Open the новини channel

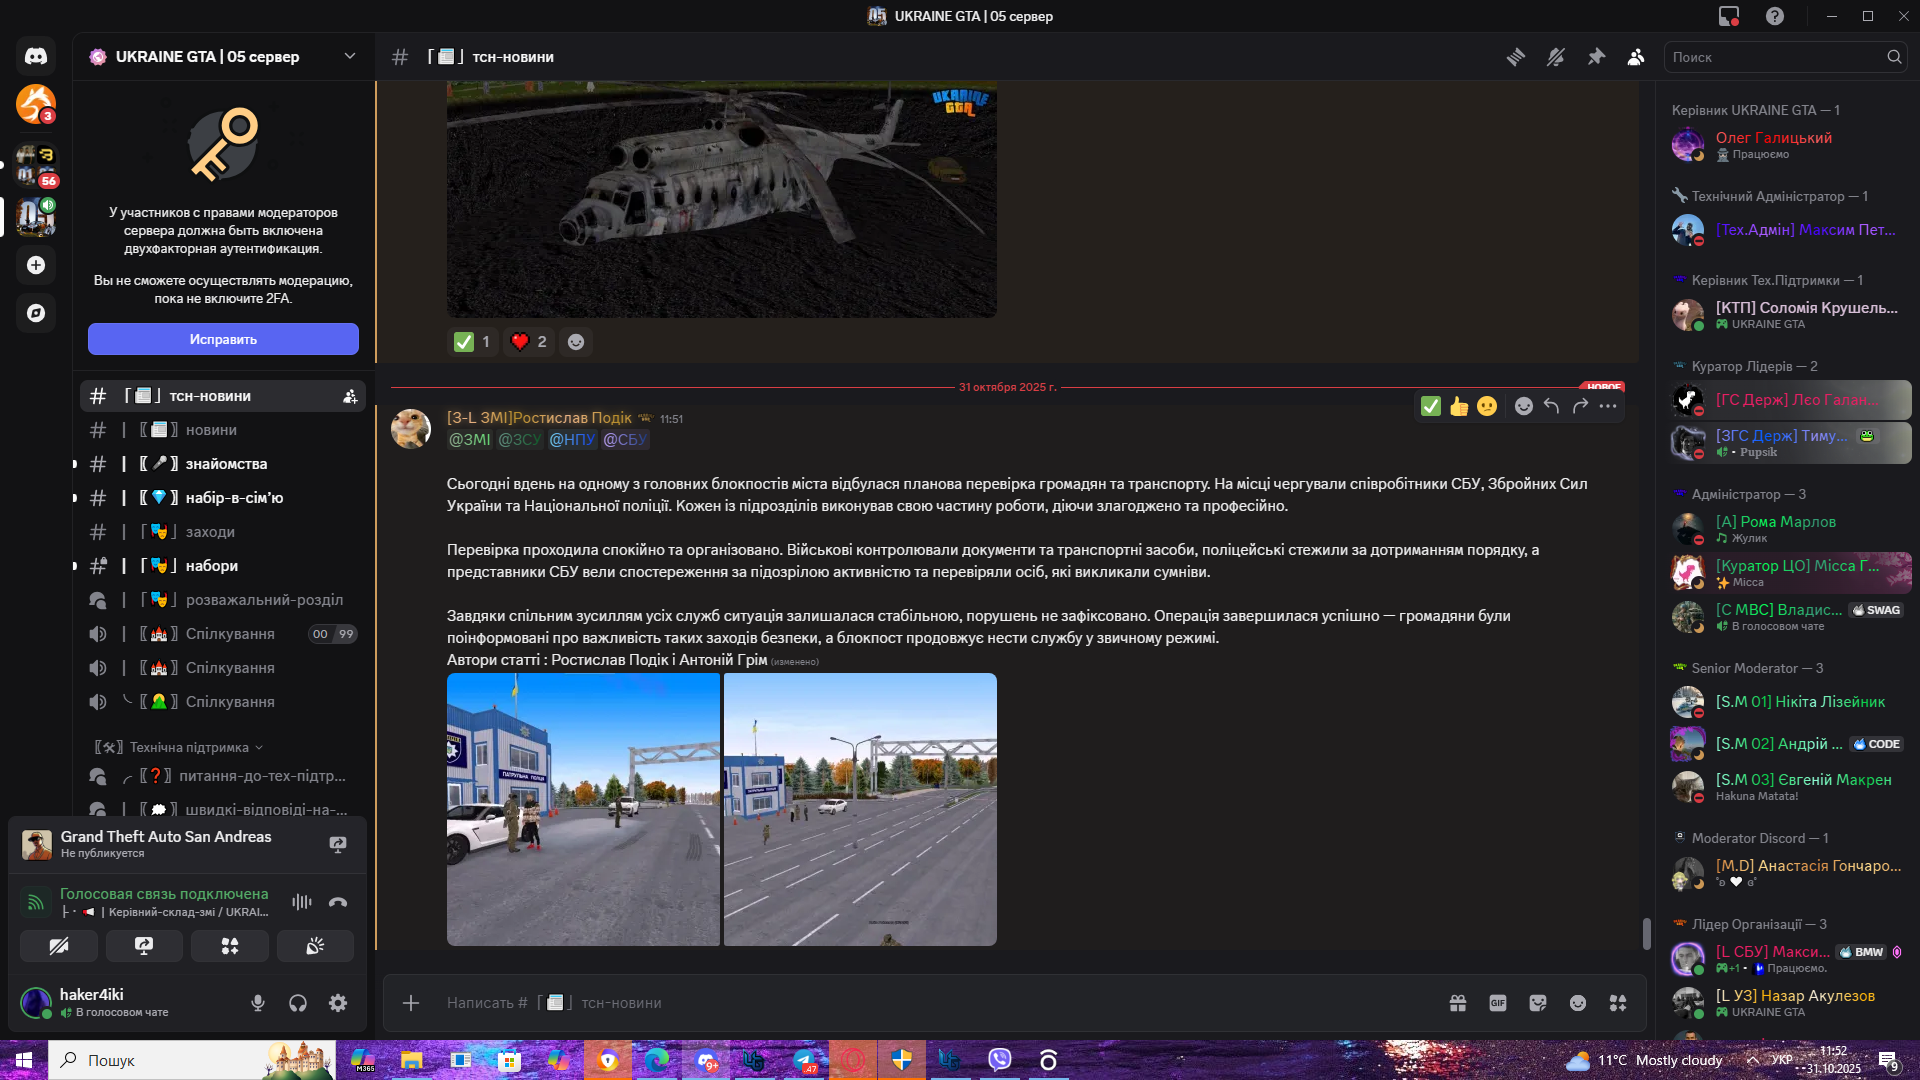[223, 430]
